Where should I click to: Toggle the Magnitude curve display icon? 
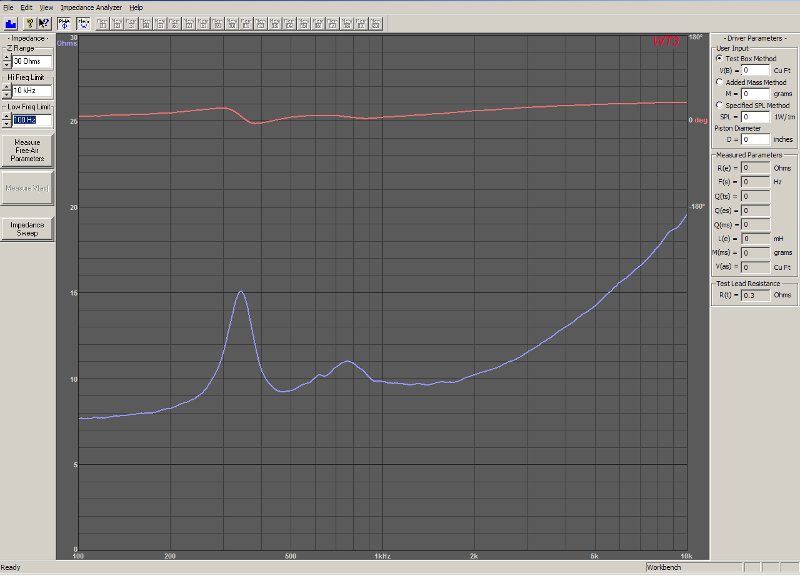point(83,23)
